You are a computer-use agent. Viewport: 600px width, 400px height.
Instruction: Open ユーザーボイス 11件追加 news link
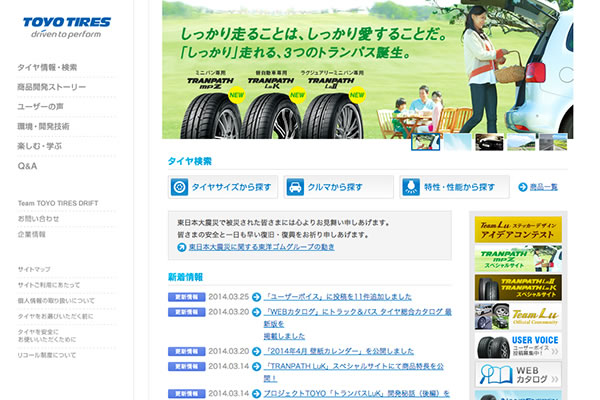[x=338, y=297]
